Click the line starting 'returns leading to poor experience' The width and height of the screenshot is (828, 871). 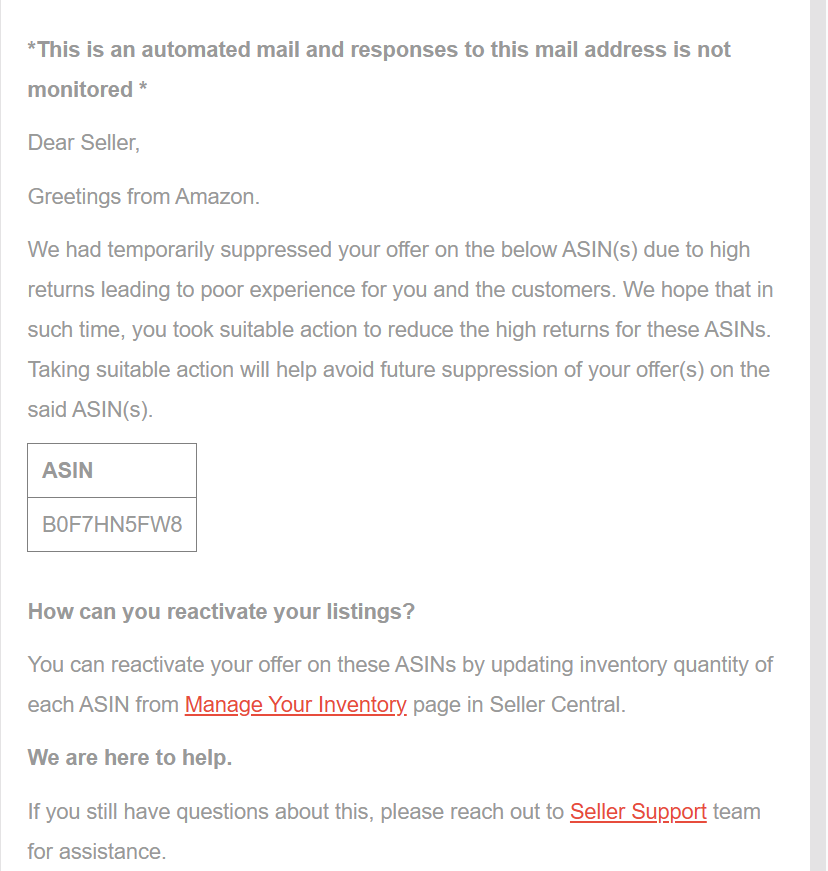[x=400, y=290]
